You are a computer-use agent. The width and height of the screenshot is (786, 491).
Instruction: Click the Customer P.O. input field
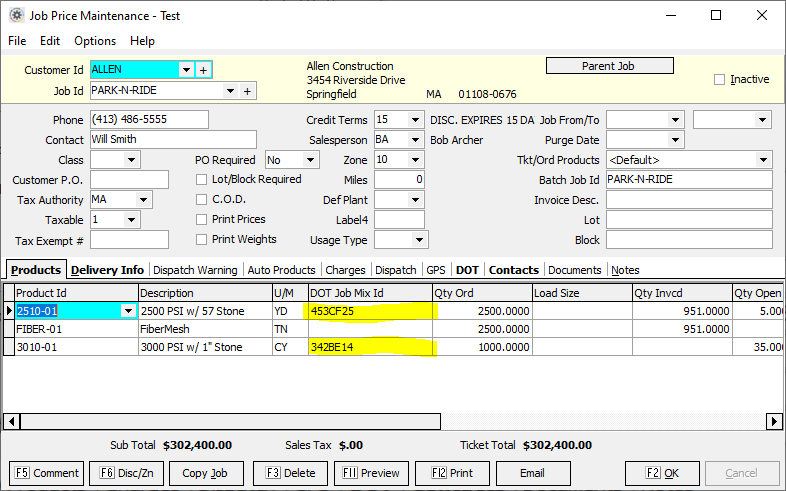coord(130,180)
